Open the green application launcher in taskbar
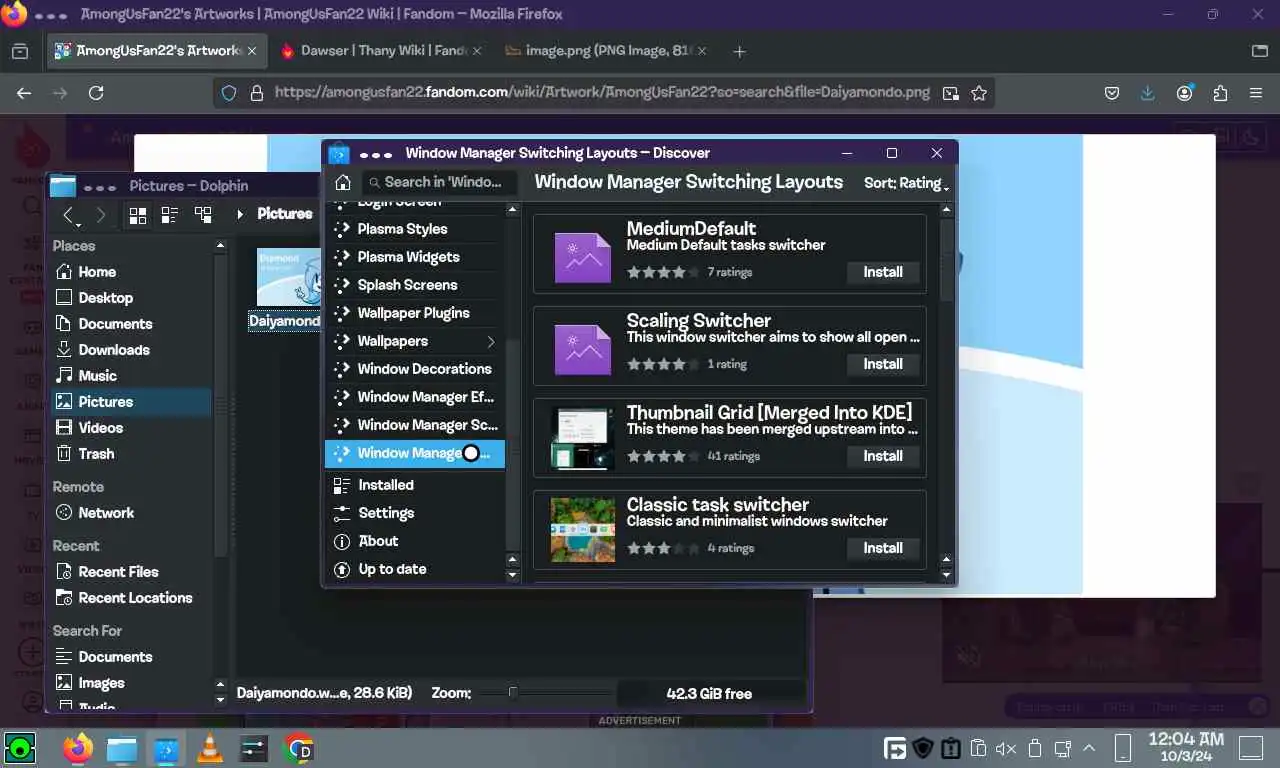 tap(20, 748)
